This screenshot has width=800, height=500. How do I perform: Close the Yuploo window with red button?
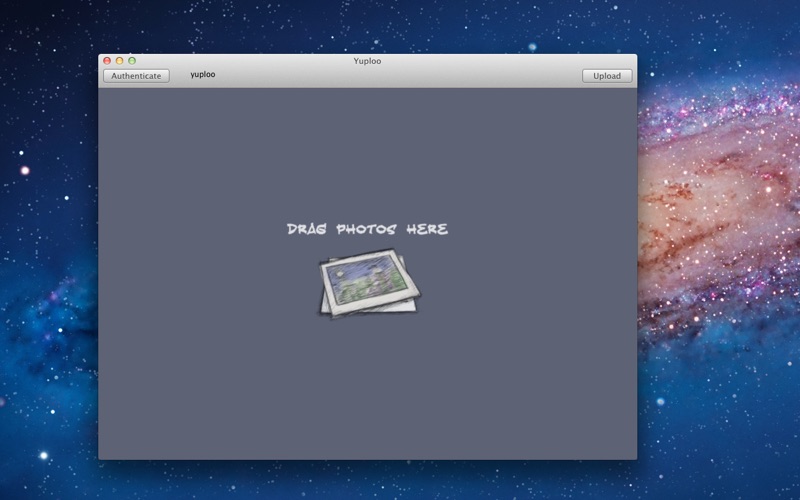[x=107, y=61]
